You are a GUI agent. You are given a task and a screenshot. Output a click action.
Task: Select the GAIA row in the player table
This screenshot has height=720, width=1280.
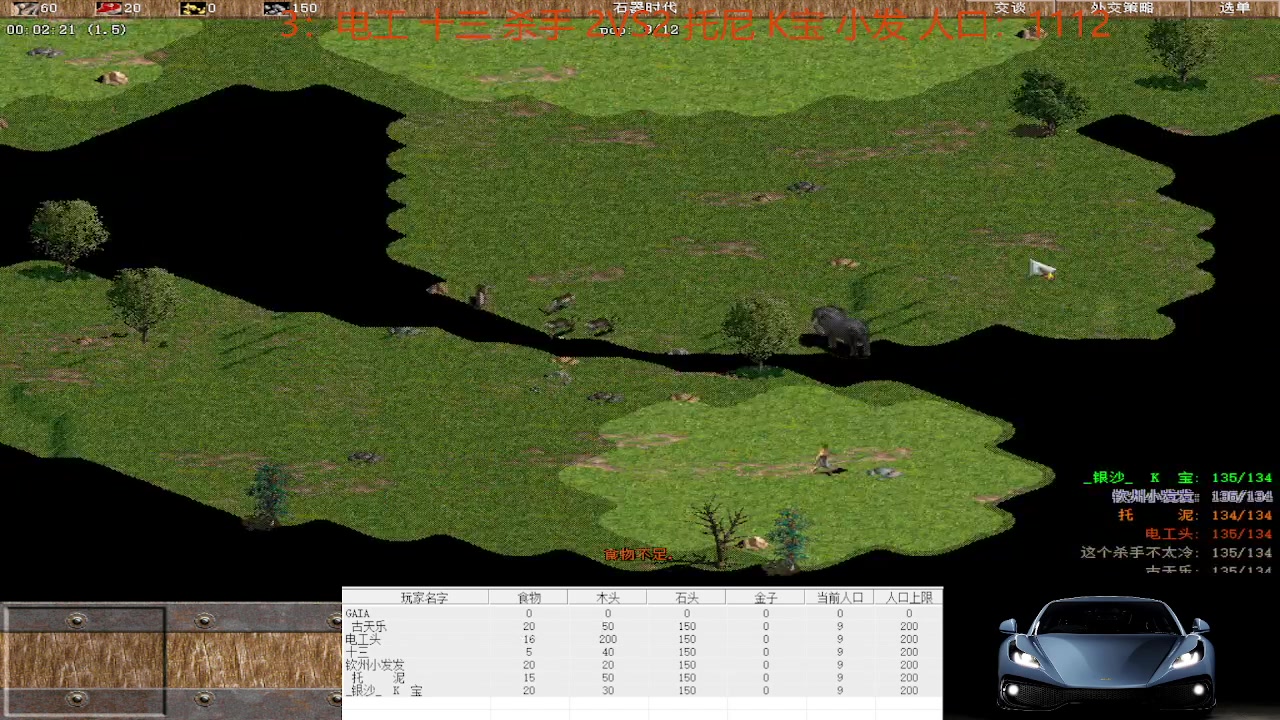click(642, 613)
